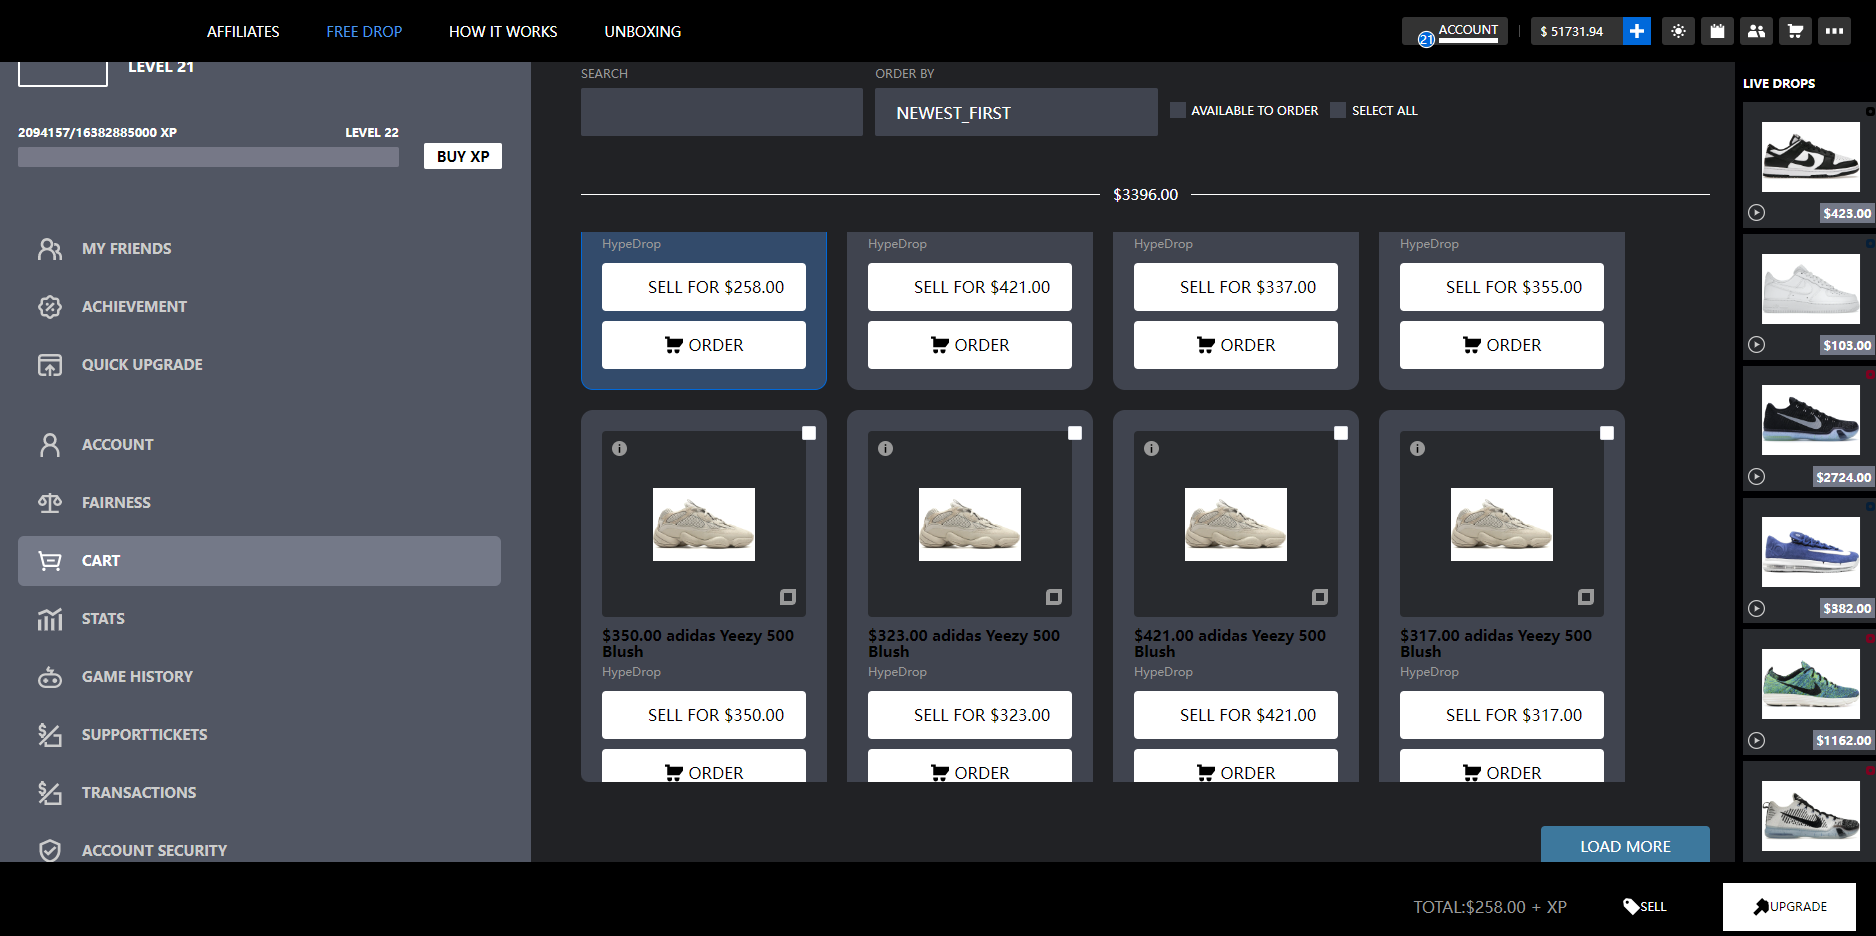1876x936 pixels.
Task: Click the XP progress bar toward Level 22
Action: (x=208, y=157)
